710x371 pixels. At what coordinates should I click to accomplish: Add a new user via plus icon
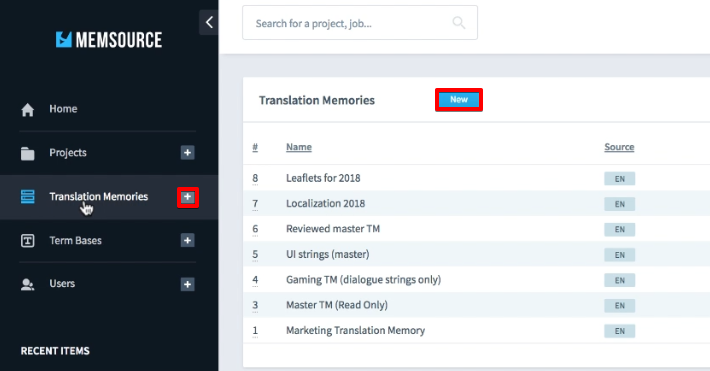[x=187, y=284]
